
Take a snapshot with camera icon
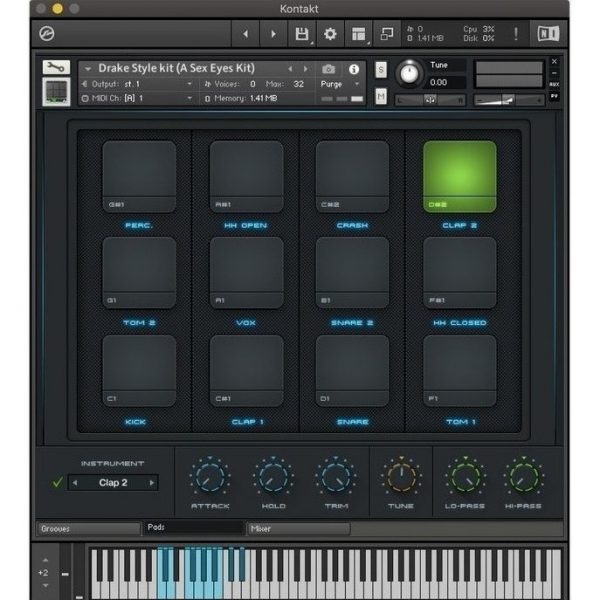(x=328, y=69)
